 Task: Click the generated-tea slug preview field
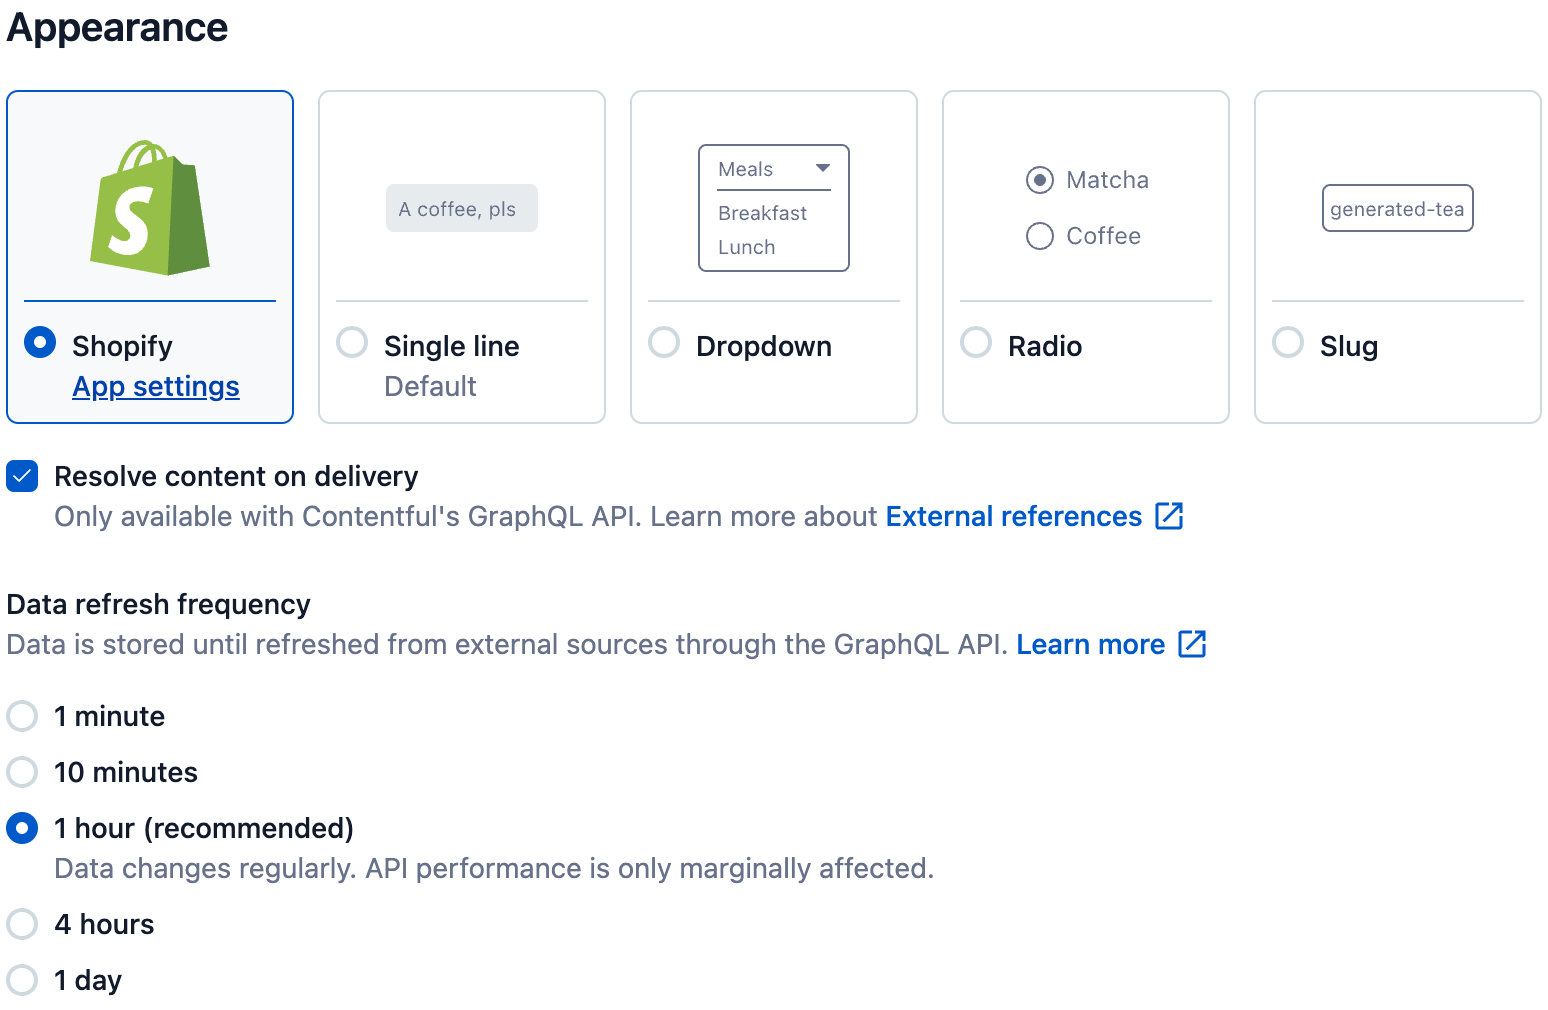tap(1397, 209)
